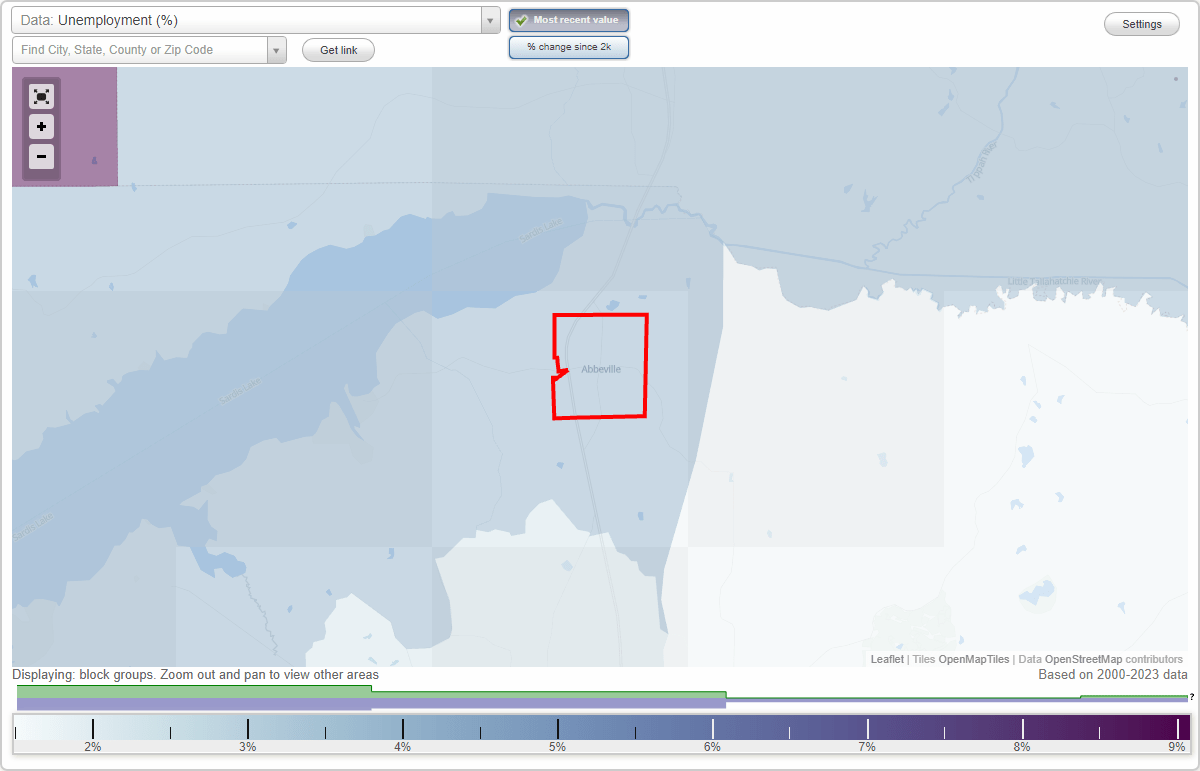Click the fullscreen map icon
The height and width of the screenshot is (771, 1200).
pyautogui.click(x=41, y=96)
